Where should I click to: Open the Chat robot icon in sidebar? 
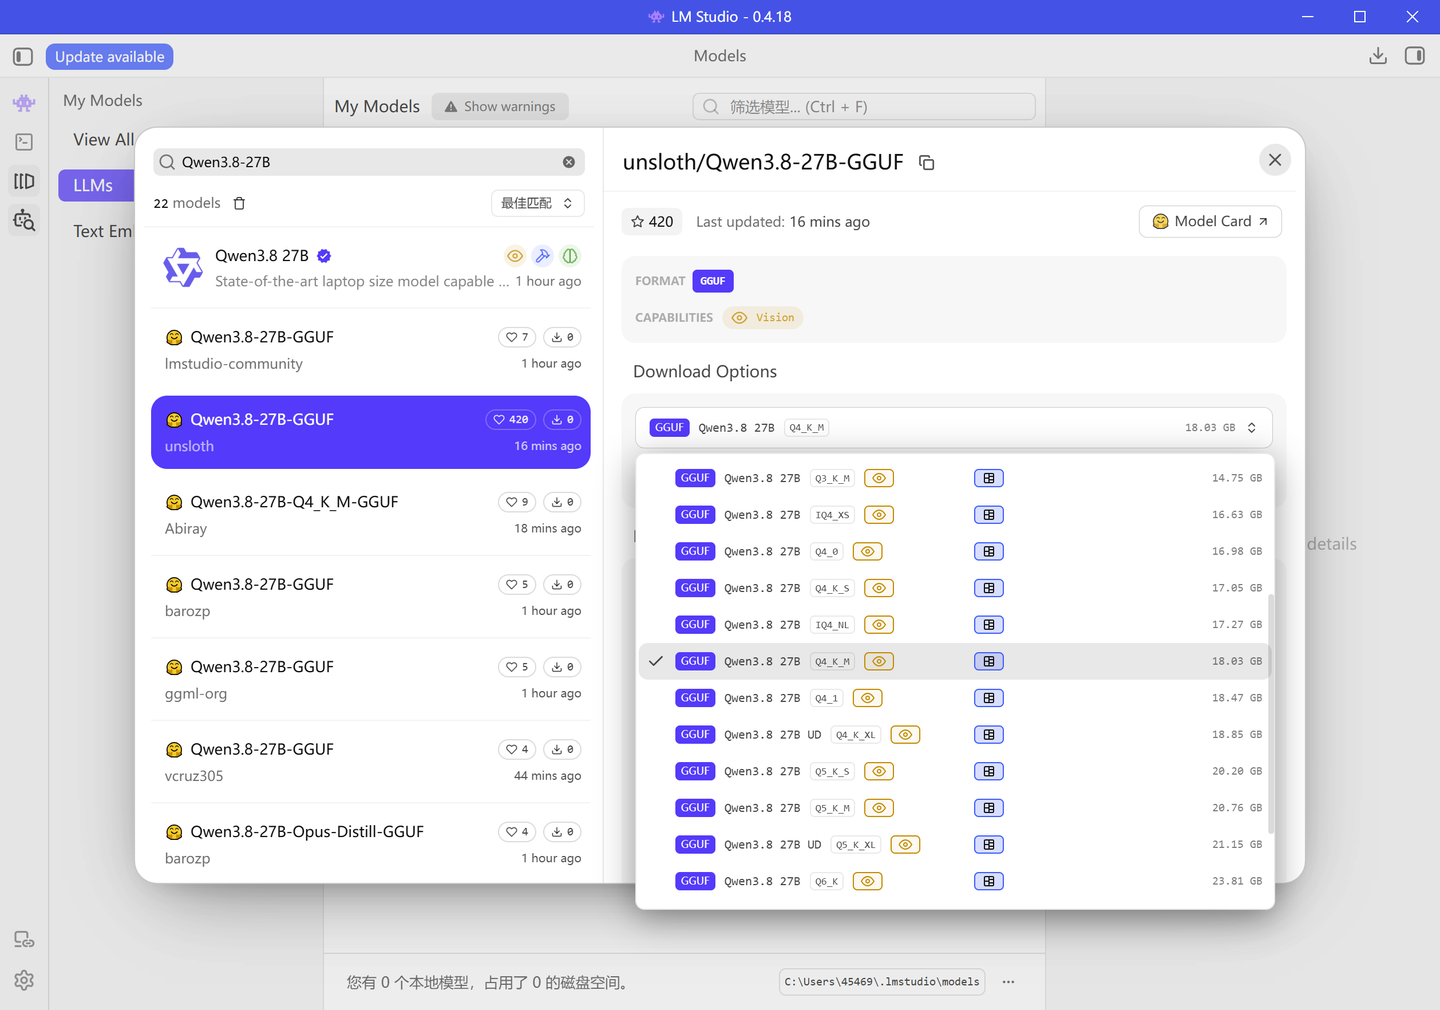click(x=24, y=103)
